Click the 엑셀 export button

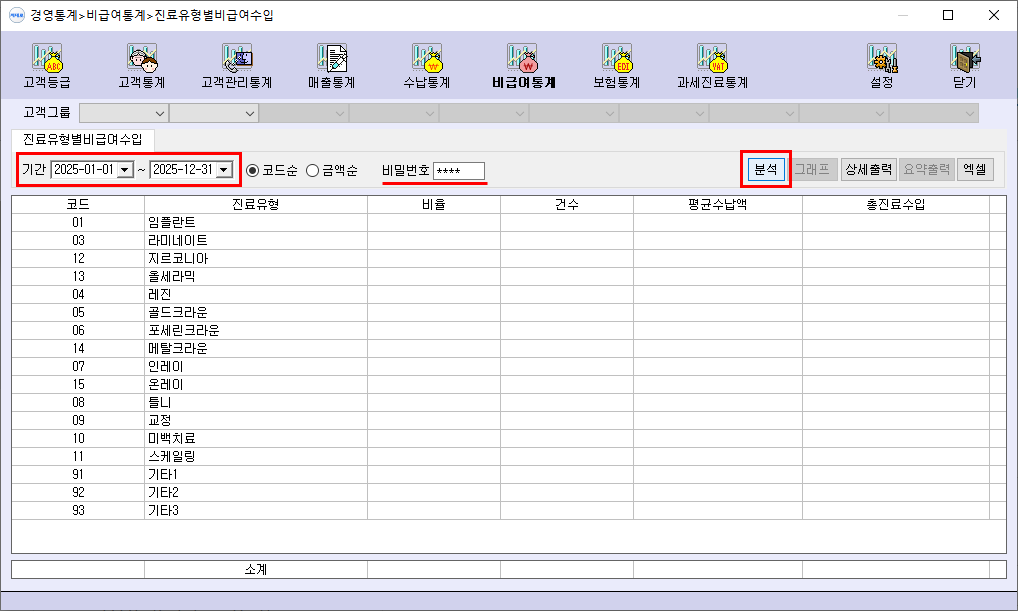click(975, 169)
